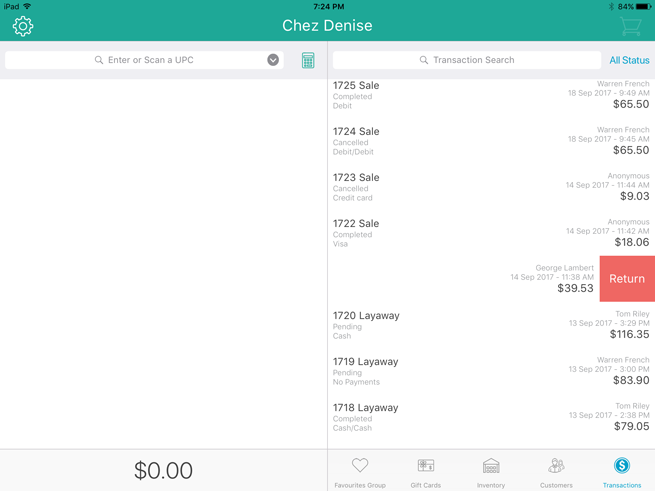
Task: Click the George Lambert $39.53 transaction
Action: click(x=464, y=279)
